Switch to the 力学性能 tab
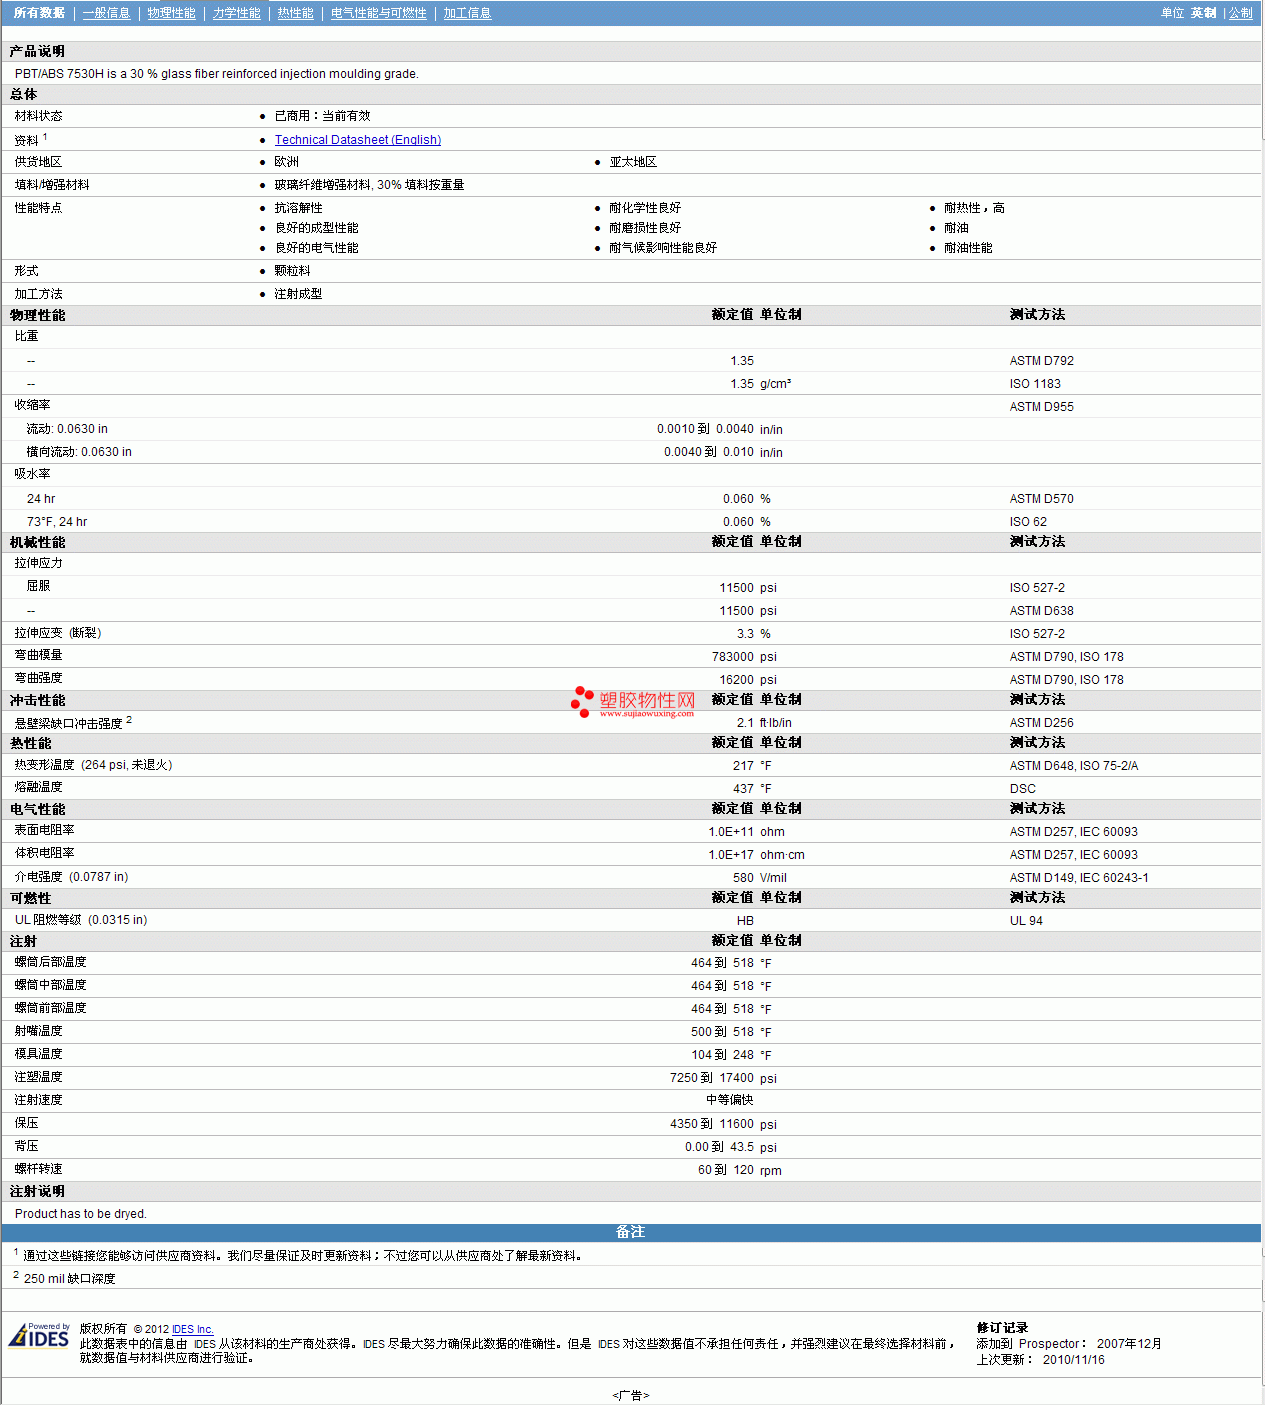Viewport: 1265px width, 1405px height. tap(236, 13)
